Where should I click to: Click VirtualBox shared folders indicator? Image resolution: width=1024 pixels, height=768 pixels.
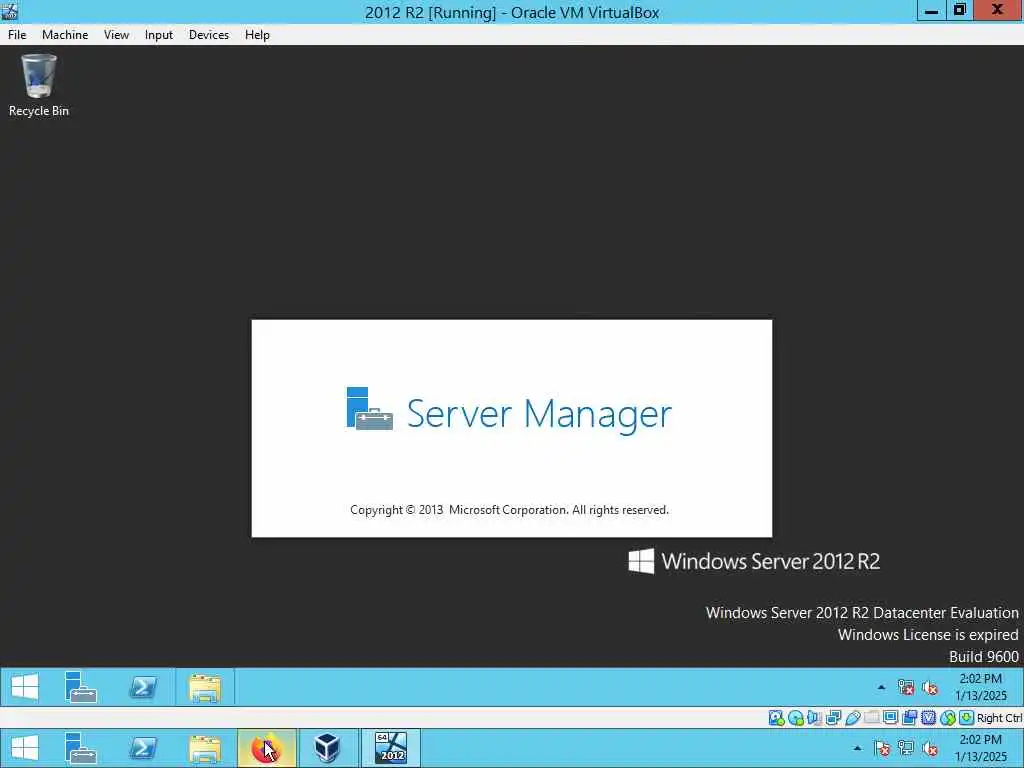tap(871, 718)
